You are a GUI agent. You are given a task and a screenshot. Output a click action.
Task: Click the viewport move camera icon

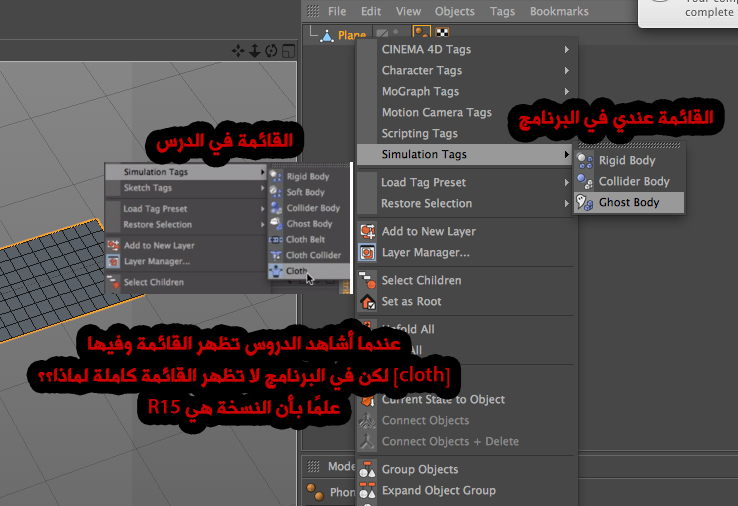[238, 50]
